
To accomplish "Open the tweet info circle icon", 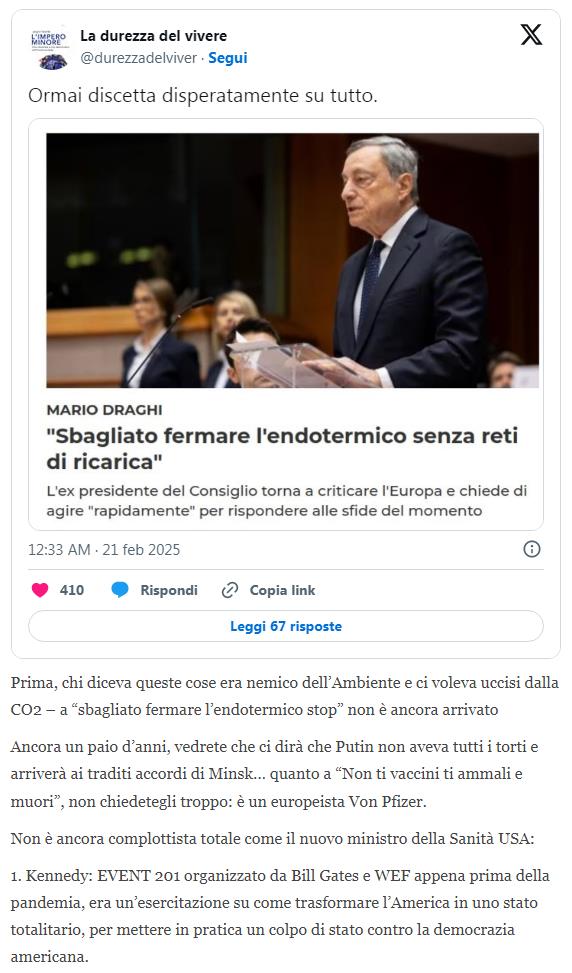I will coord(532,549).
